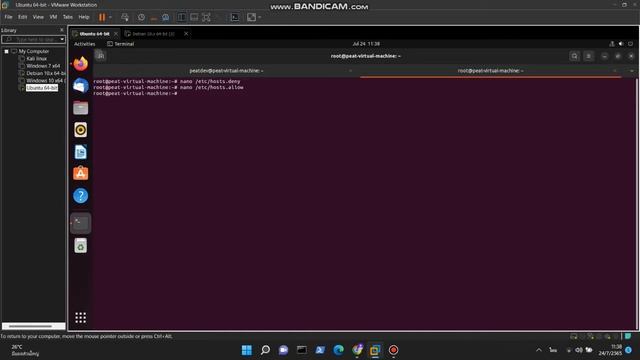The width and height of the screenshot is (640, 360).
Task: Close the Debian VM tab
Action: [x=186, y=33]
